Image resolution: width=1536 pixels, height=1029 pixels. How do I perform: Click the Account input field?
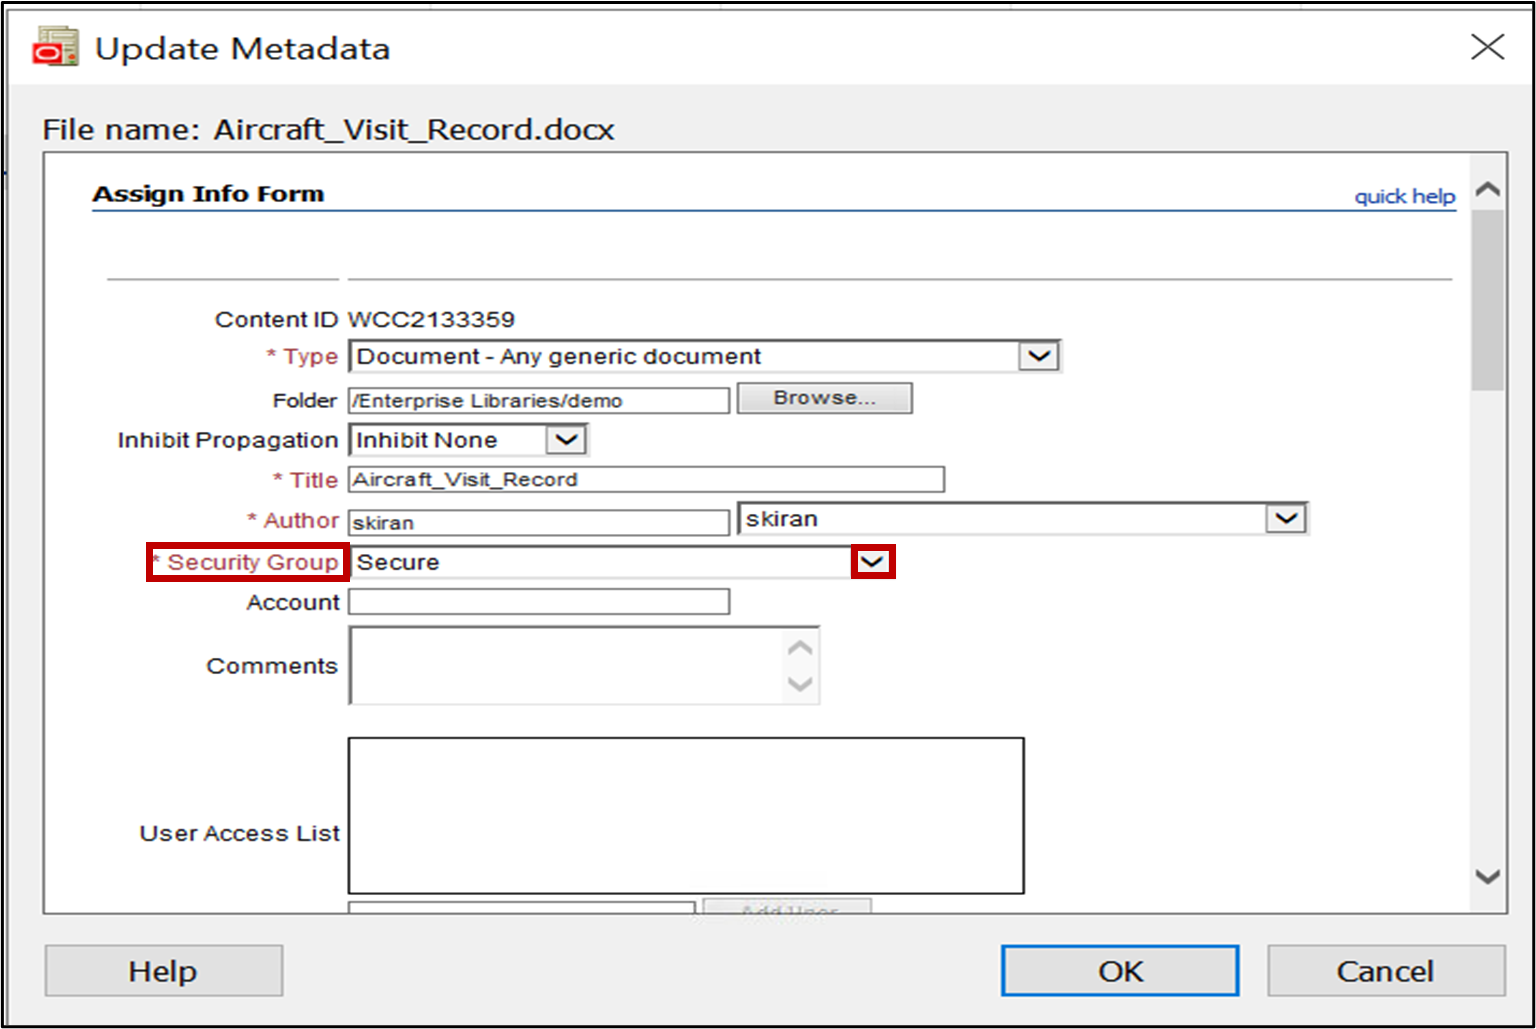tap(538, 602)
